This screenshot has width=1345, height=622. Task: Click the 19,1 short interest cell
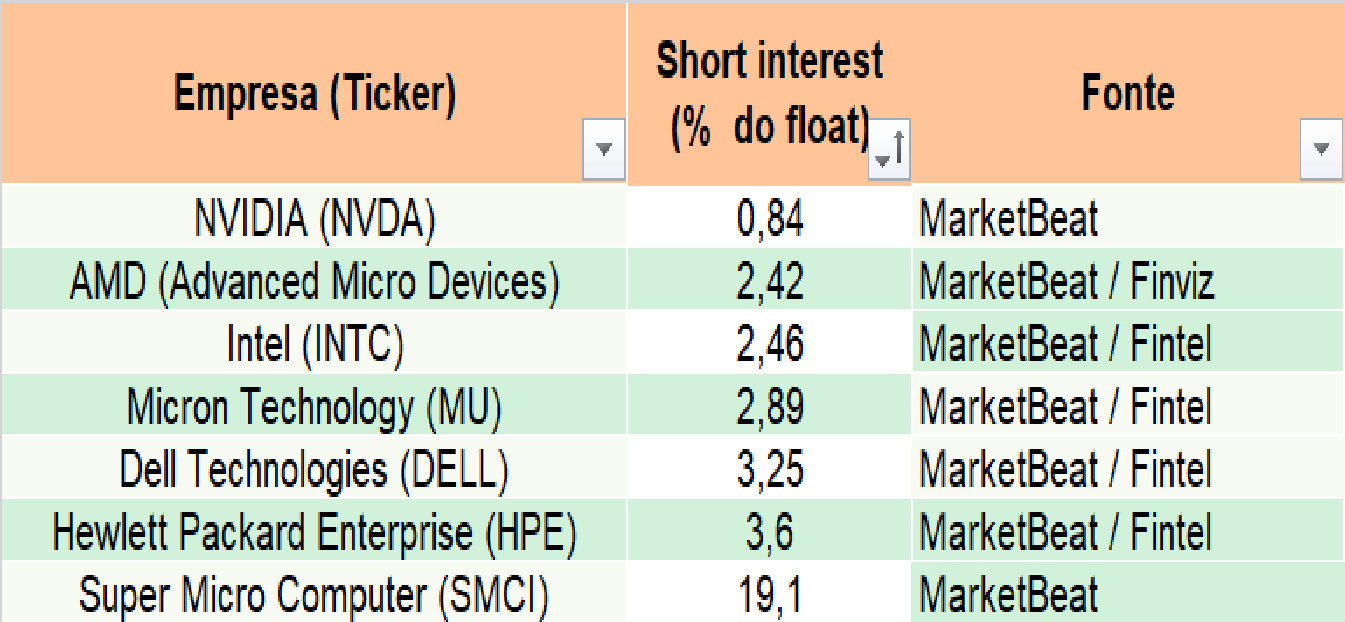(769, 595)
